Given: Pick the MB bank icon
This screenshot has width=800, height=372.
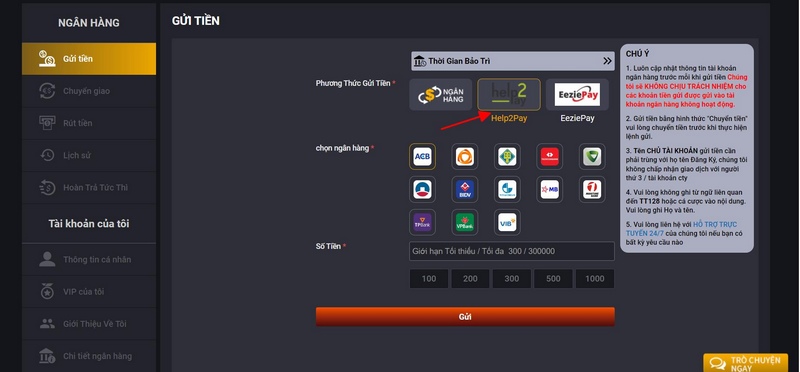Looking at the screenshot, I should pyautogui.click(x=549, y=189).
